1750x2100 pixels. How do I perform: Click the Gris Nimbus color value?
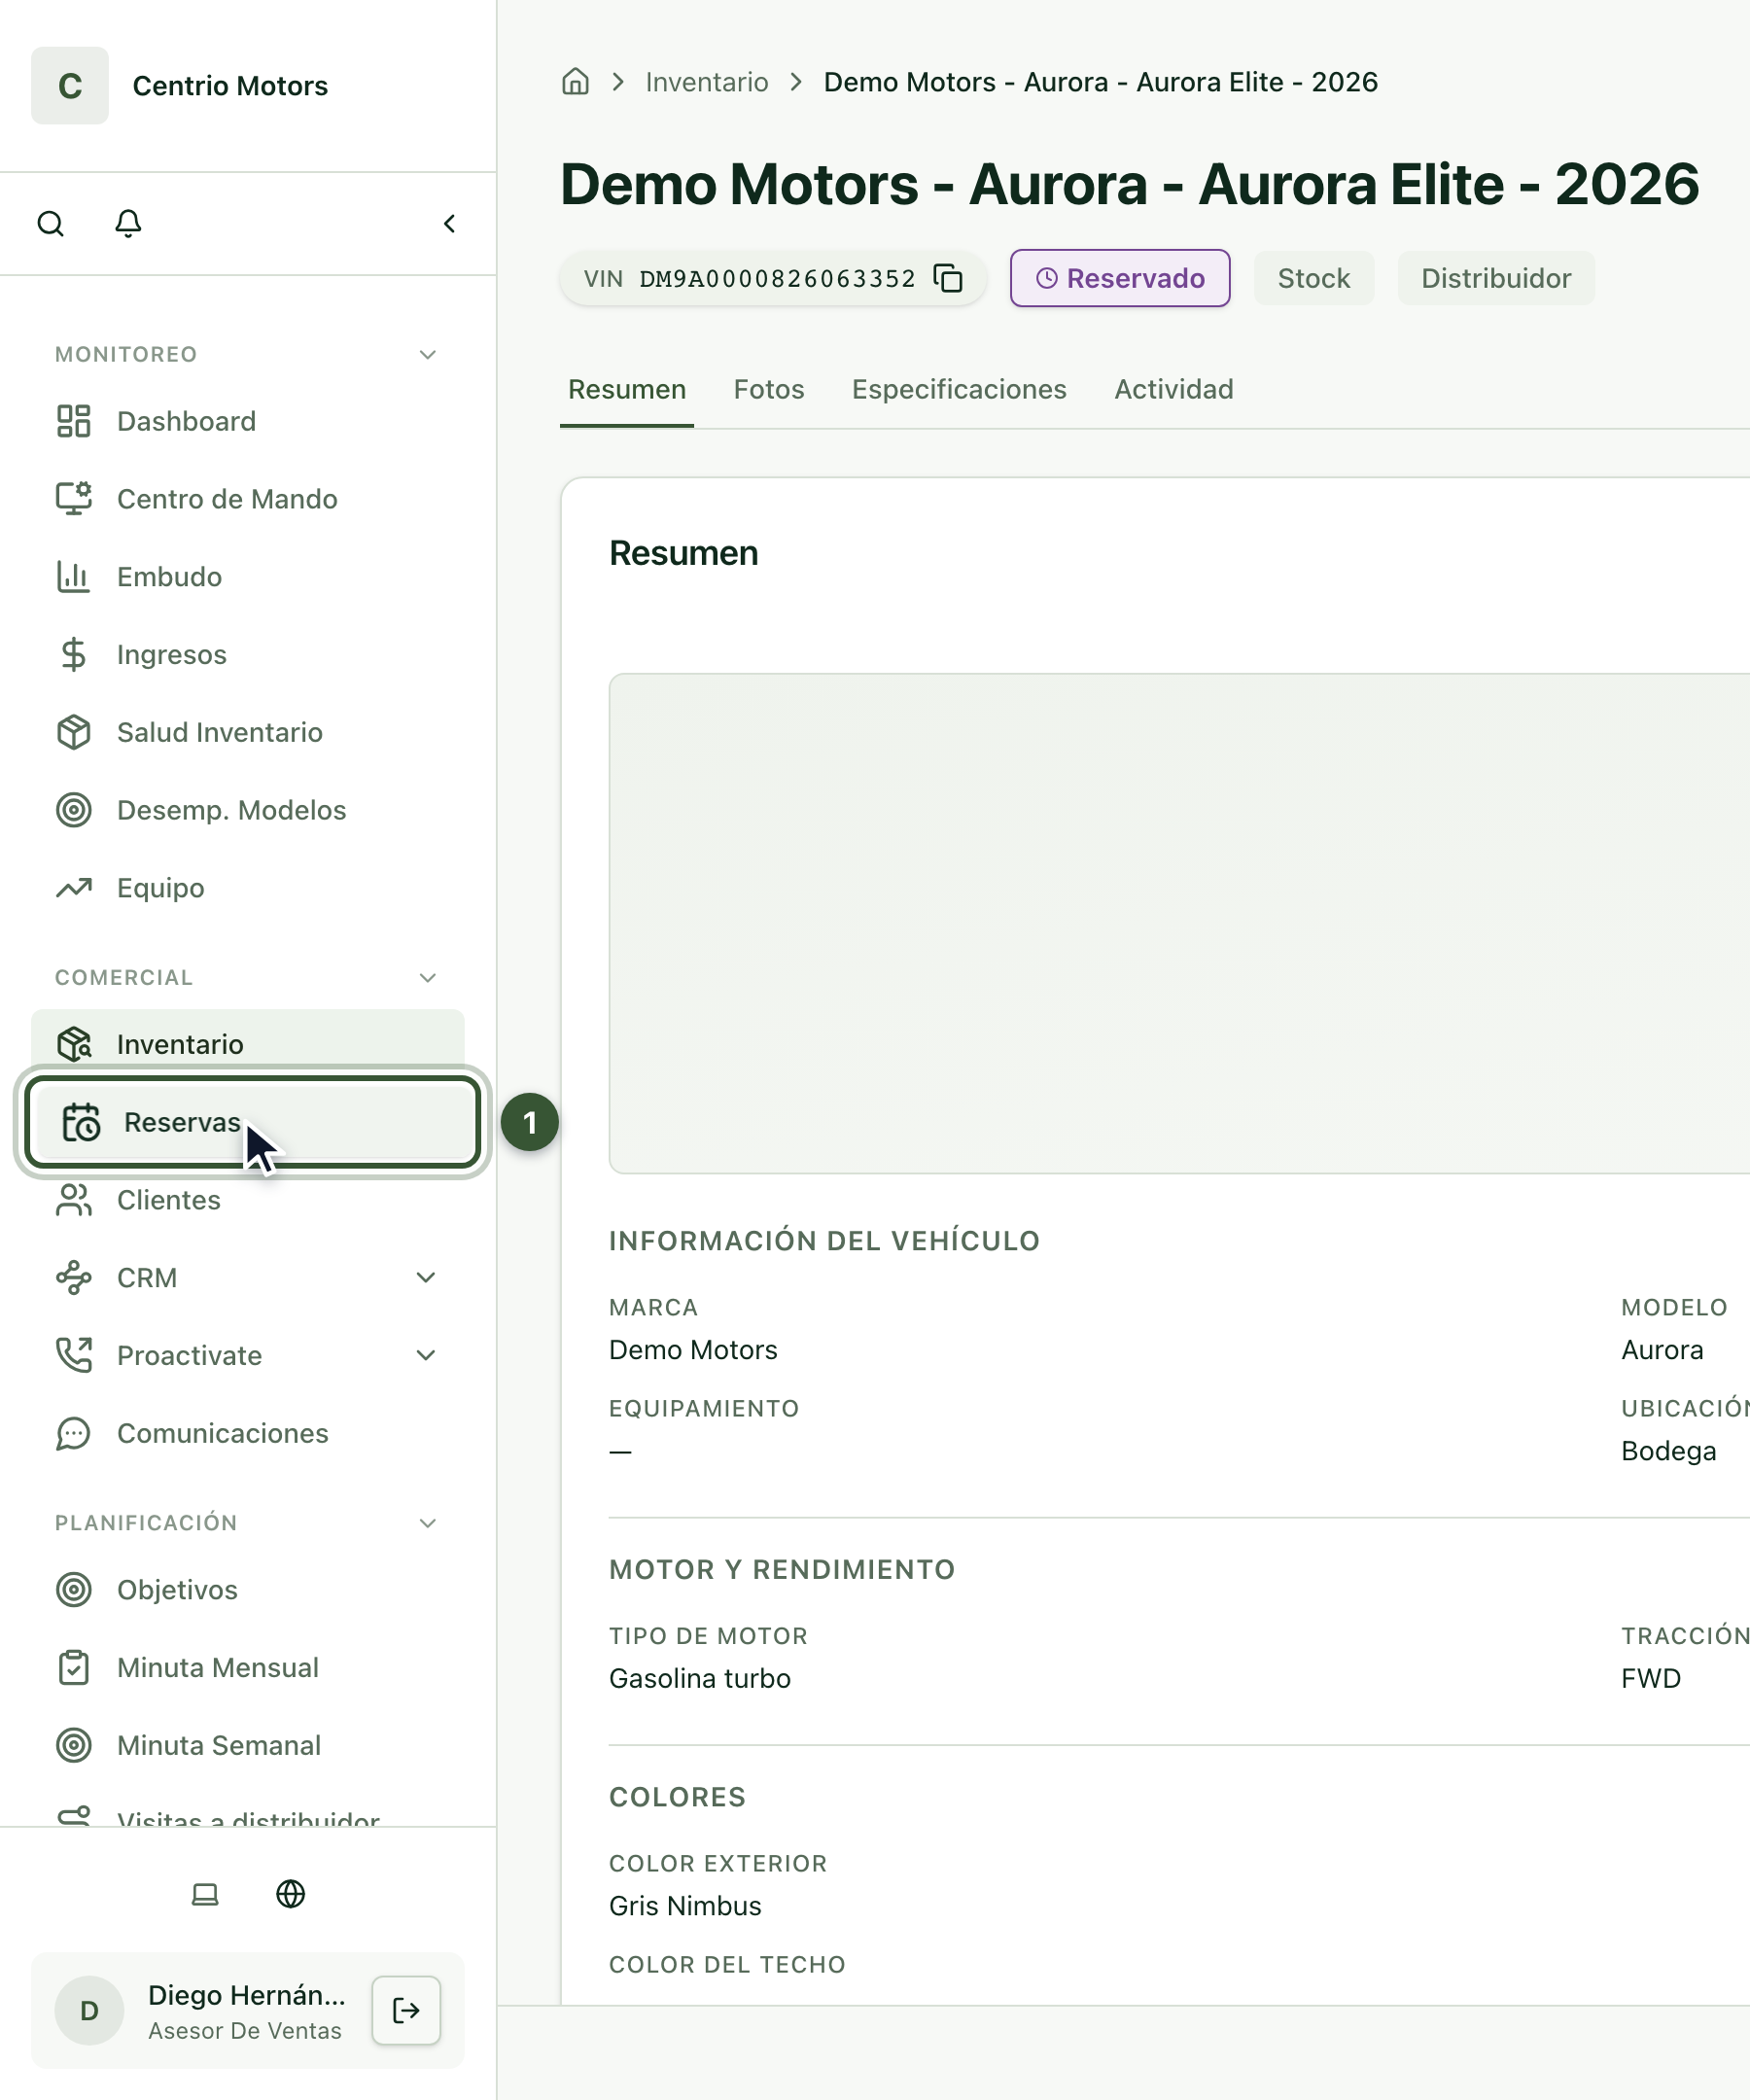685,1906
